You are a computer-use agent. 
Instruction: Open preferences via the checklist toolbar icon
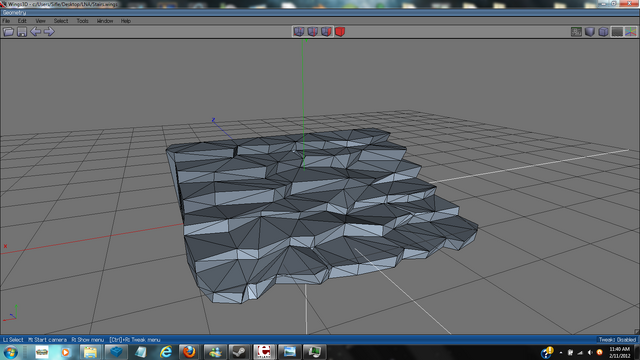(576, 31)
